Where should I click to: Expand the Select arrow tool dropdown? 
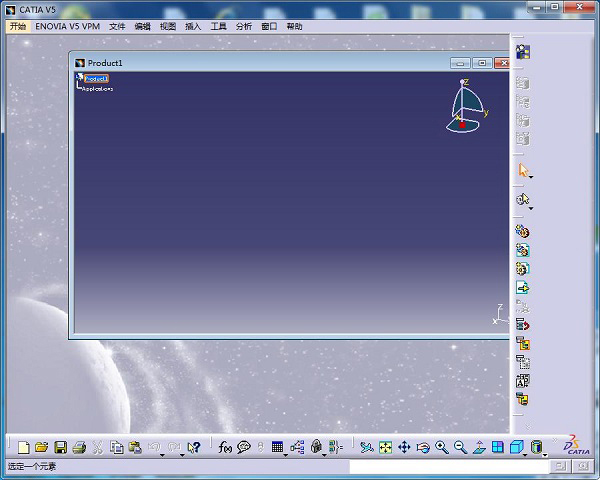(x=531, y=177)
